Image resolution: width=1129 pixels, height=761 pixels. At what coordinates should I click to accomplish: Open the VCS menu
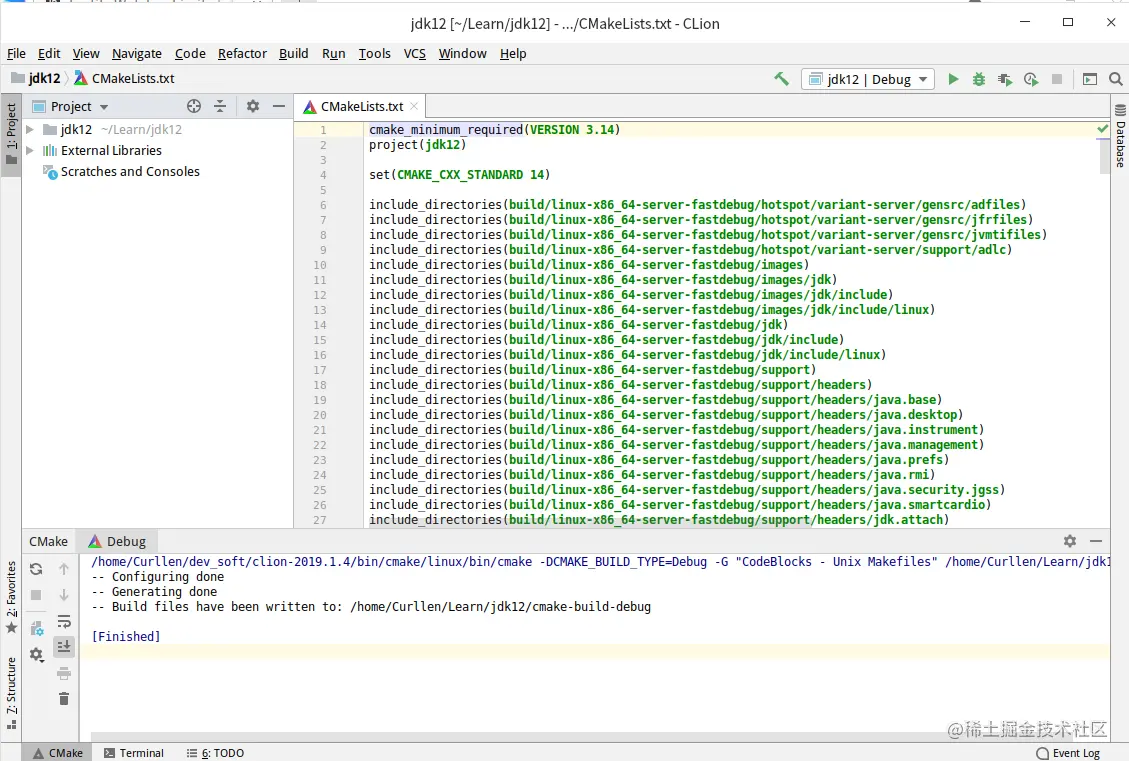[415, 53]
